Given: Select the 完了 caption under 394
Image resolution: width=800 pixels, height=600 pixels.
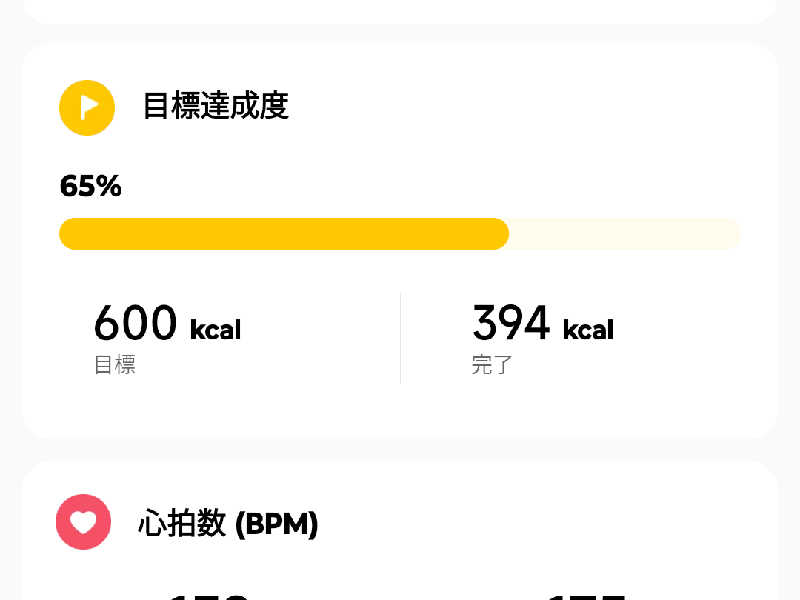Looking at the screenshot, I should [x=492, y=365].
